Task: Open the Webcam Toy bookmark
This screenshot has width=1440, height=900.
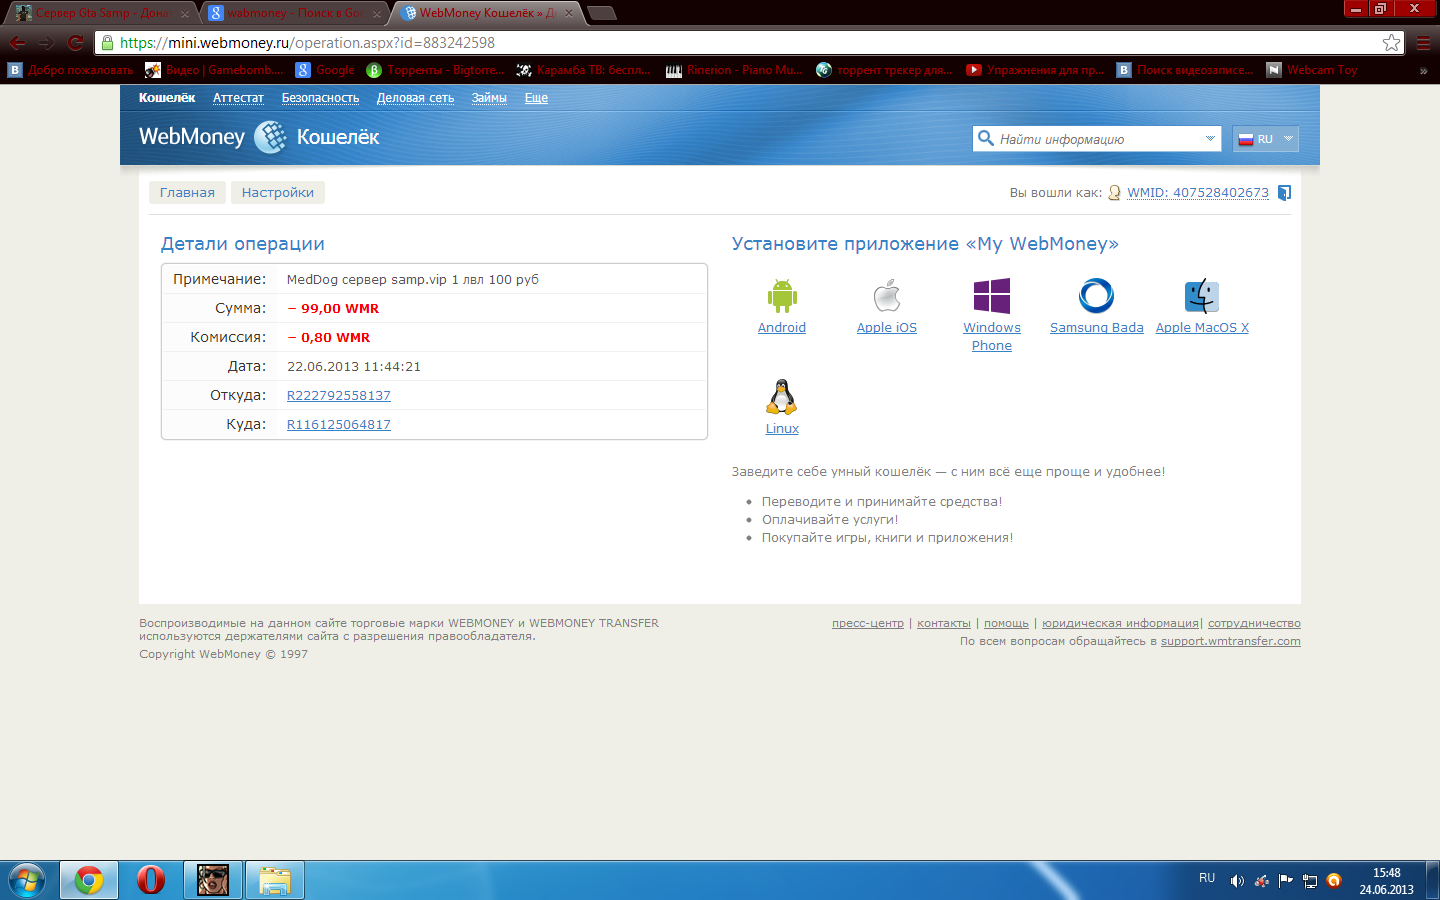Action: (1312, 70)
